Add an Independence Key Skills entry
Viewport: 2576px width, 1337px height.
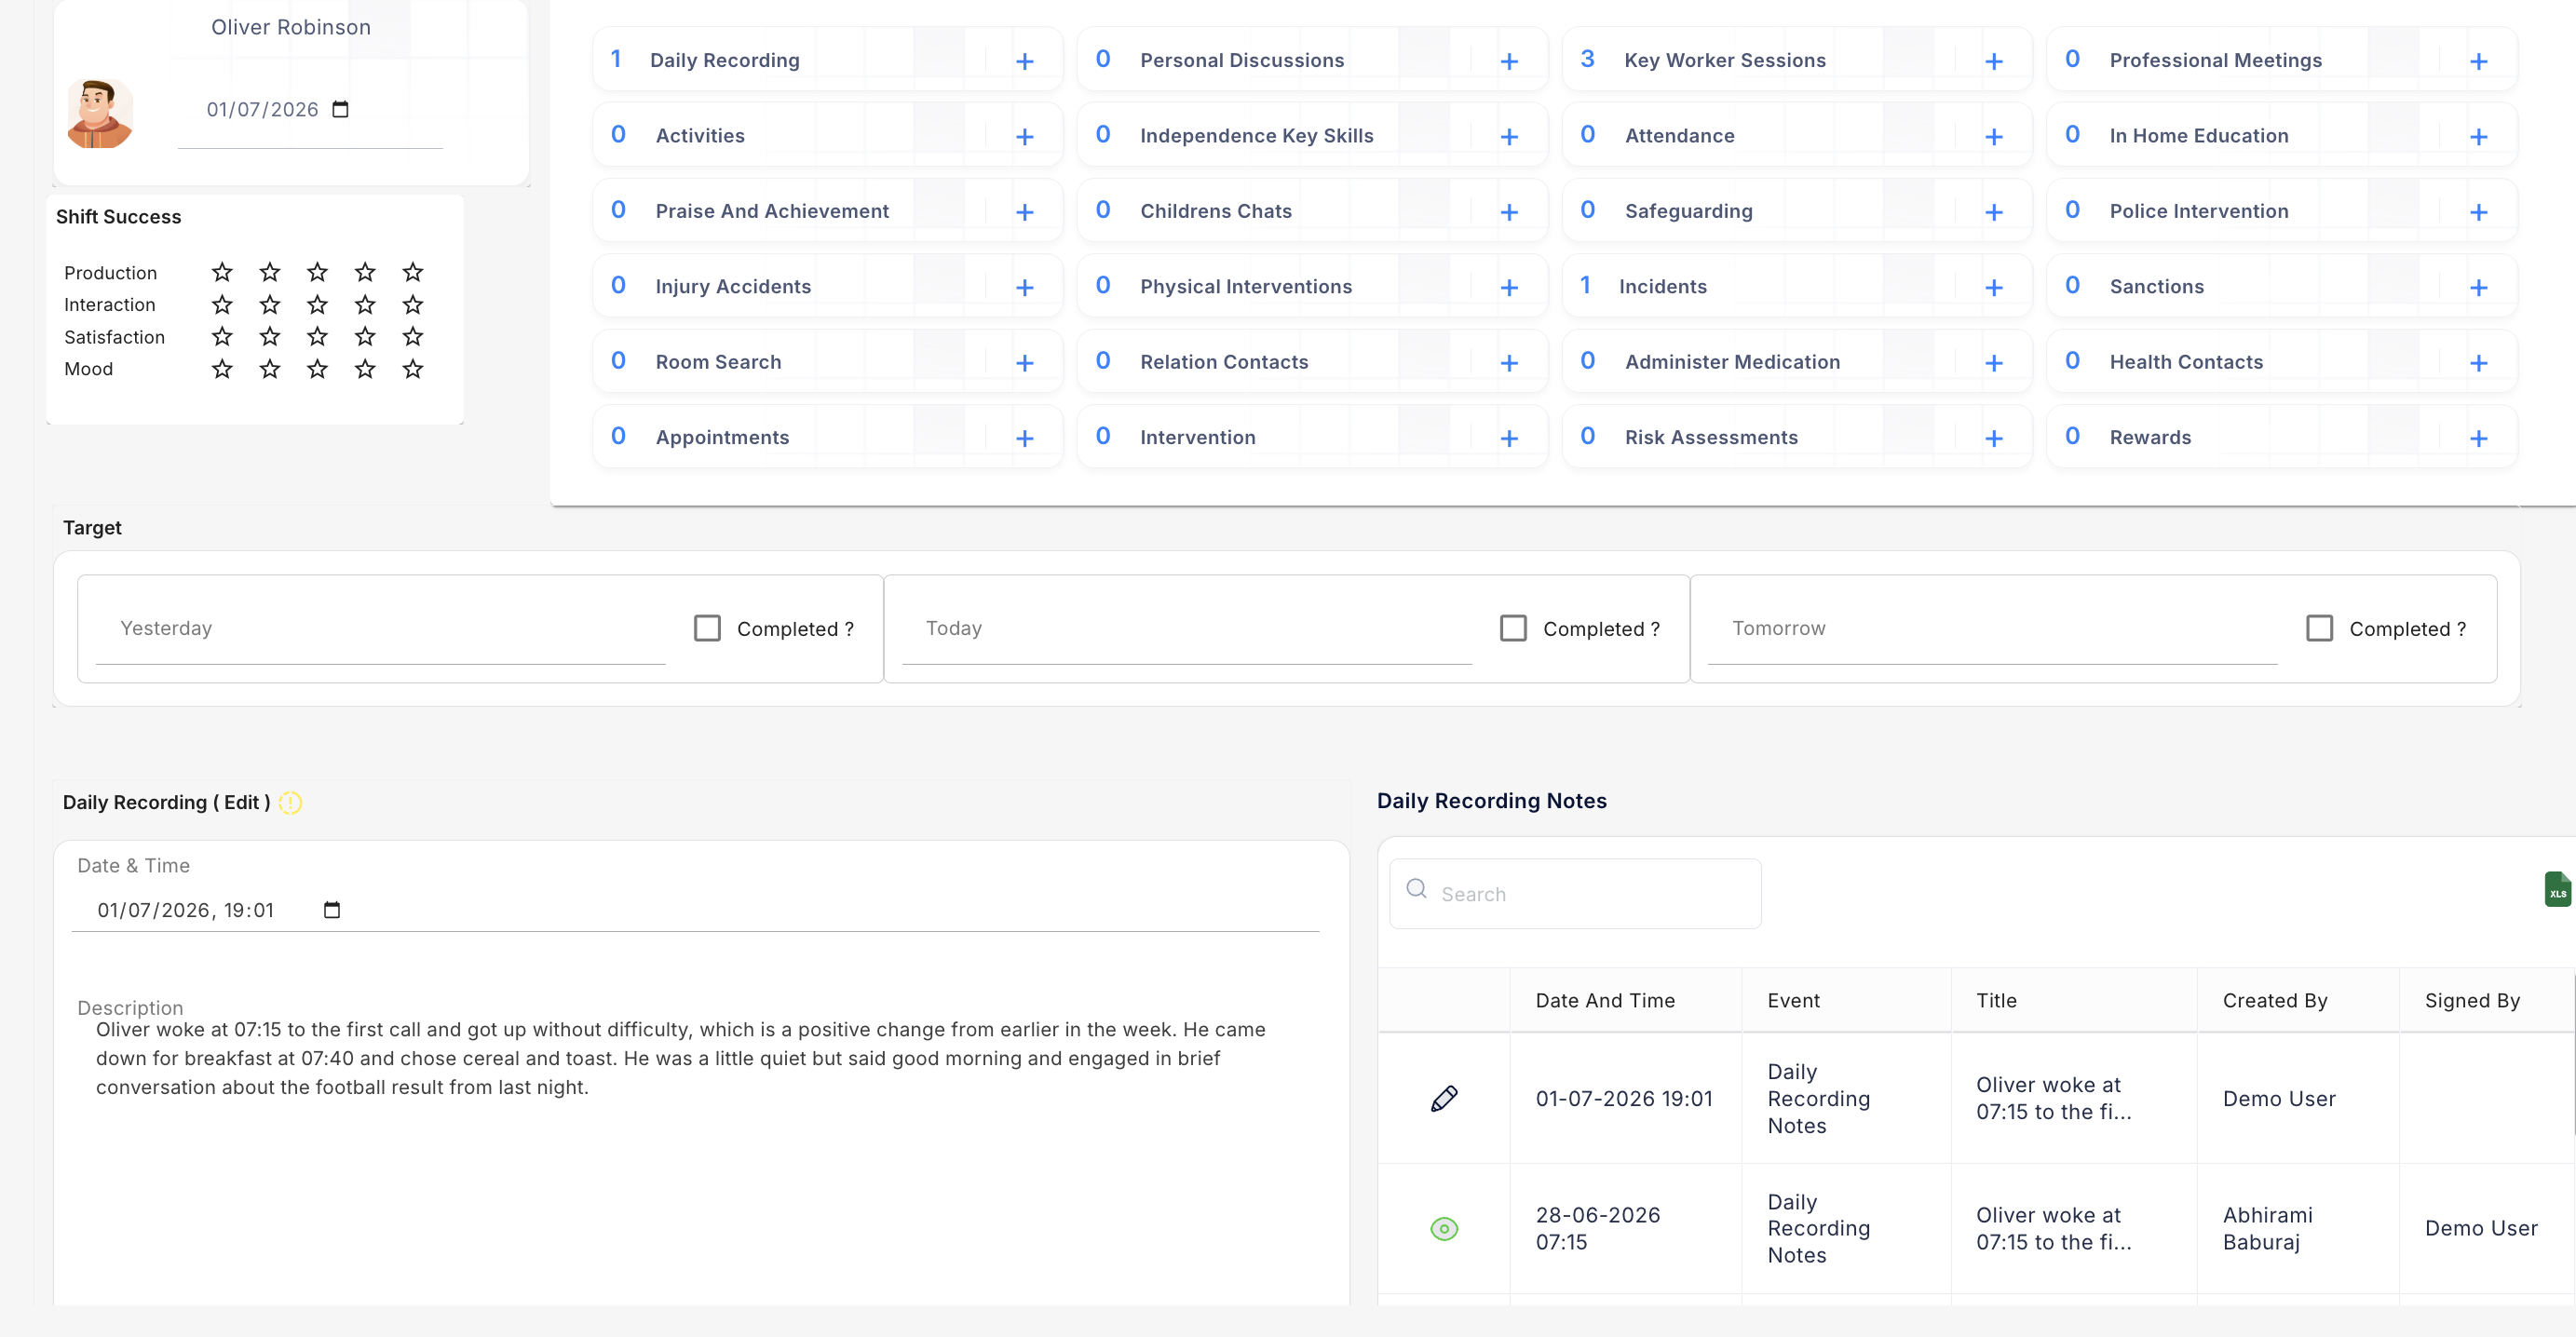[1509, 136]
